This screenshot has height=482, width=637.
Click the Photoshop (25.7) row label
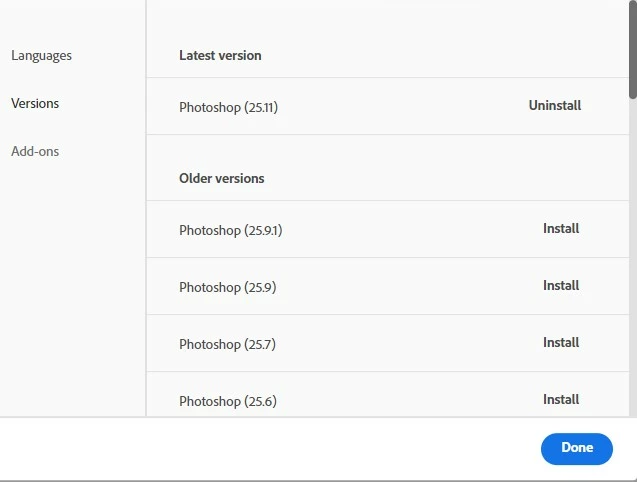(x=227, y=344)
